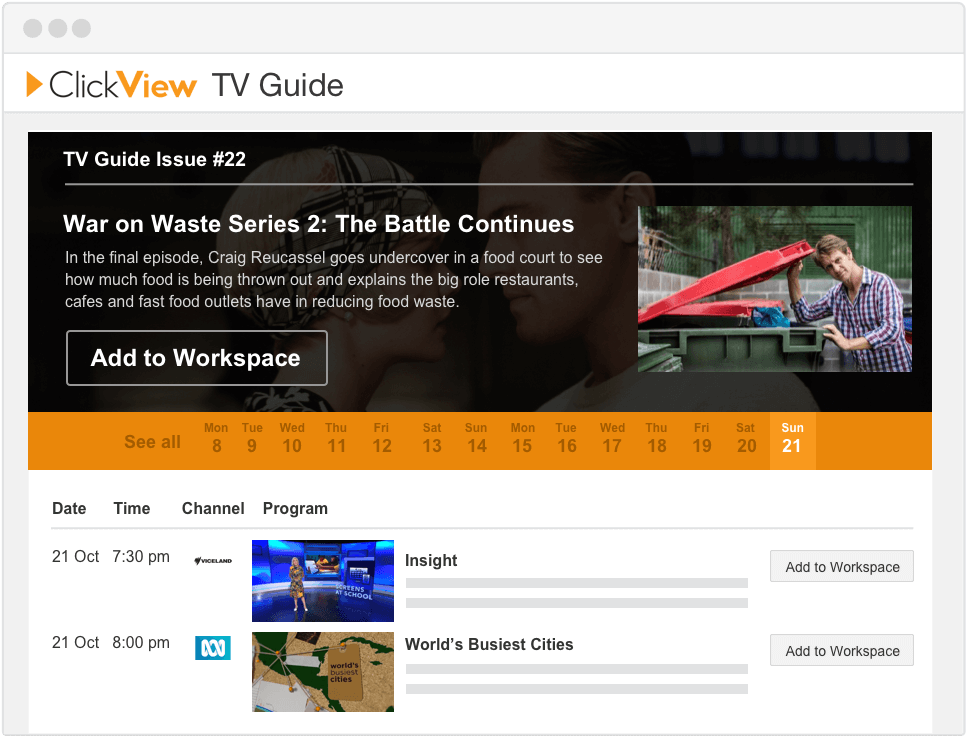The image size is (966, 736).
Task: Click the 8:00 pm time entry
Action: [x=140, y=642]
